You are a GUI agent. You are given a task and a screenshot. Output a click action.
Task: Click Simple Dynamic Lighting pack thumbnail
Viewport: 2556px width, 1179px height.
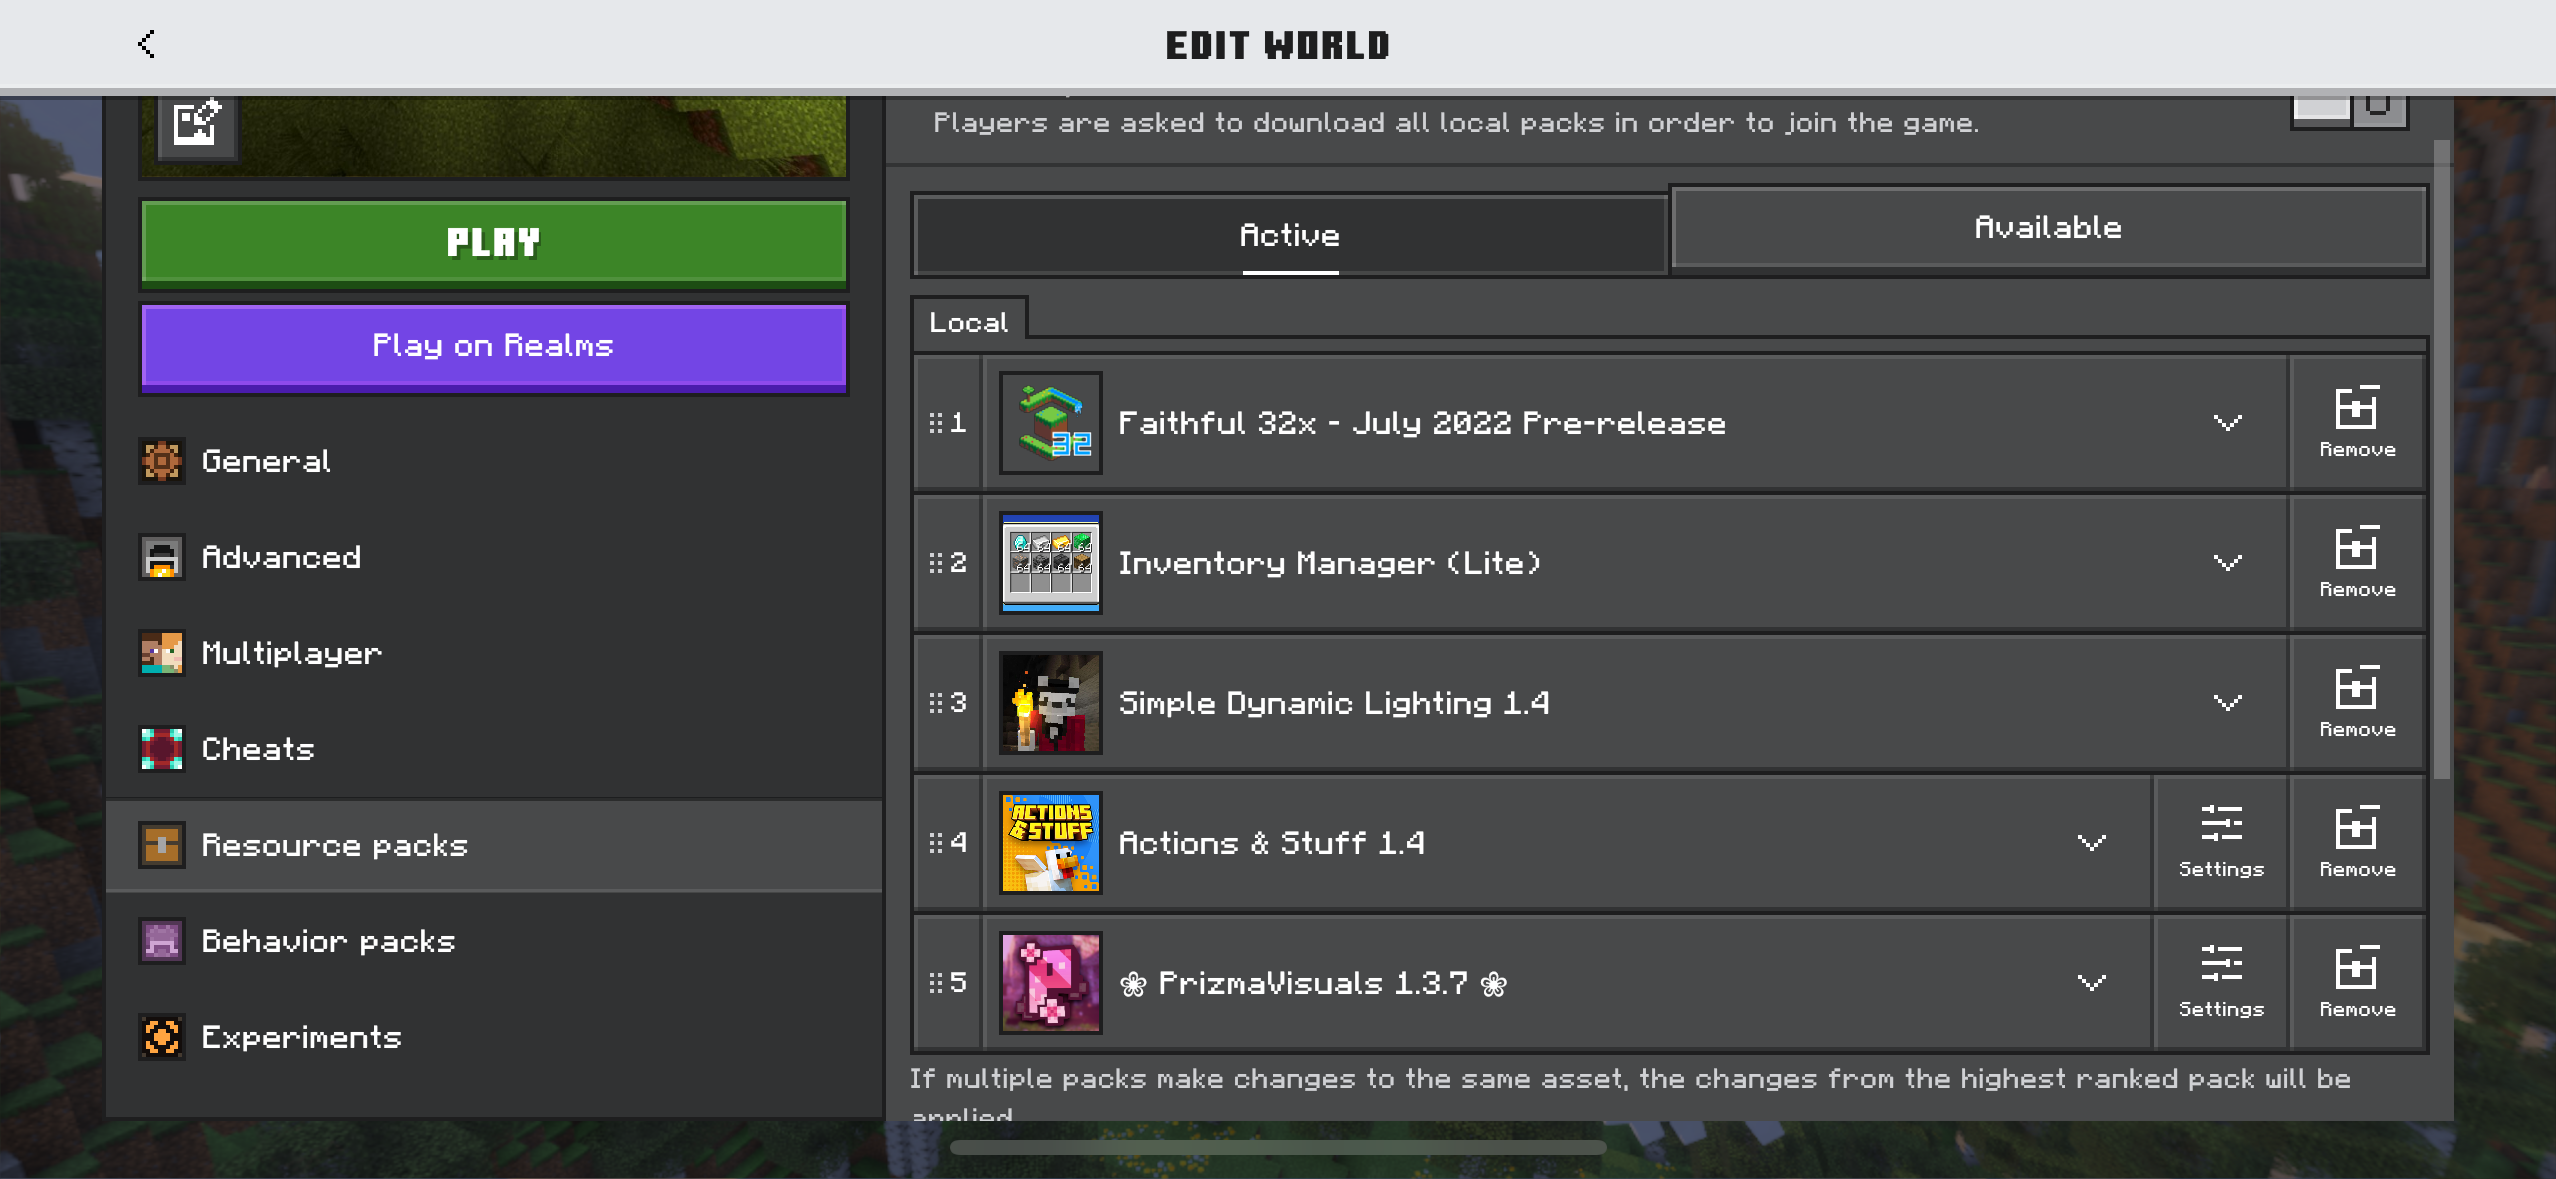point(1050,702)
